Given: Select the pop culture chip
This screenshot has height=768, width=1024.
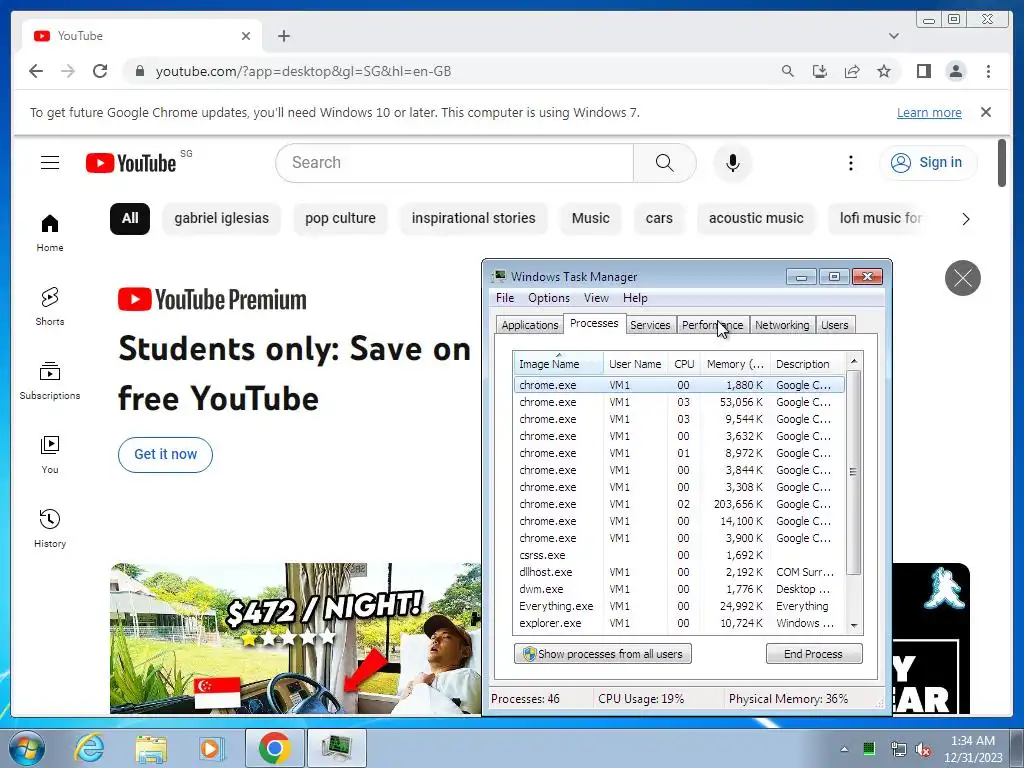Looking at the screenshot, I should click(340, 218).
